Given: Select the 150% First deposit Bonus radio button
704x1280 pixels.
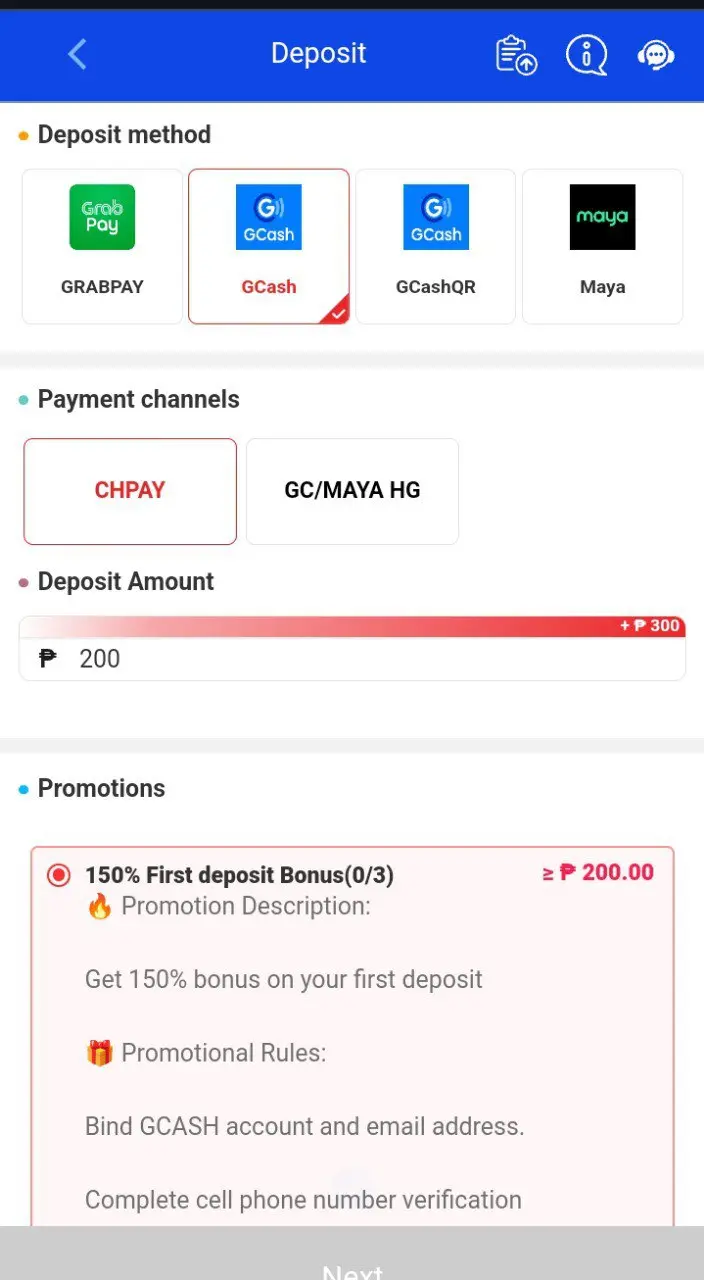Looking at the screenshot, I should (x=59, y=876).
